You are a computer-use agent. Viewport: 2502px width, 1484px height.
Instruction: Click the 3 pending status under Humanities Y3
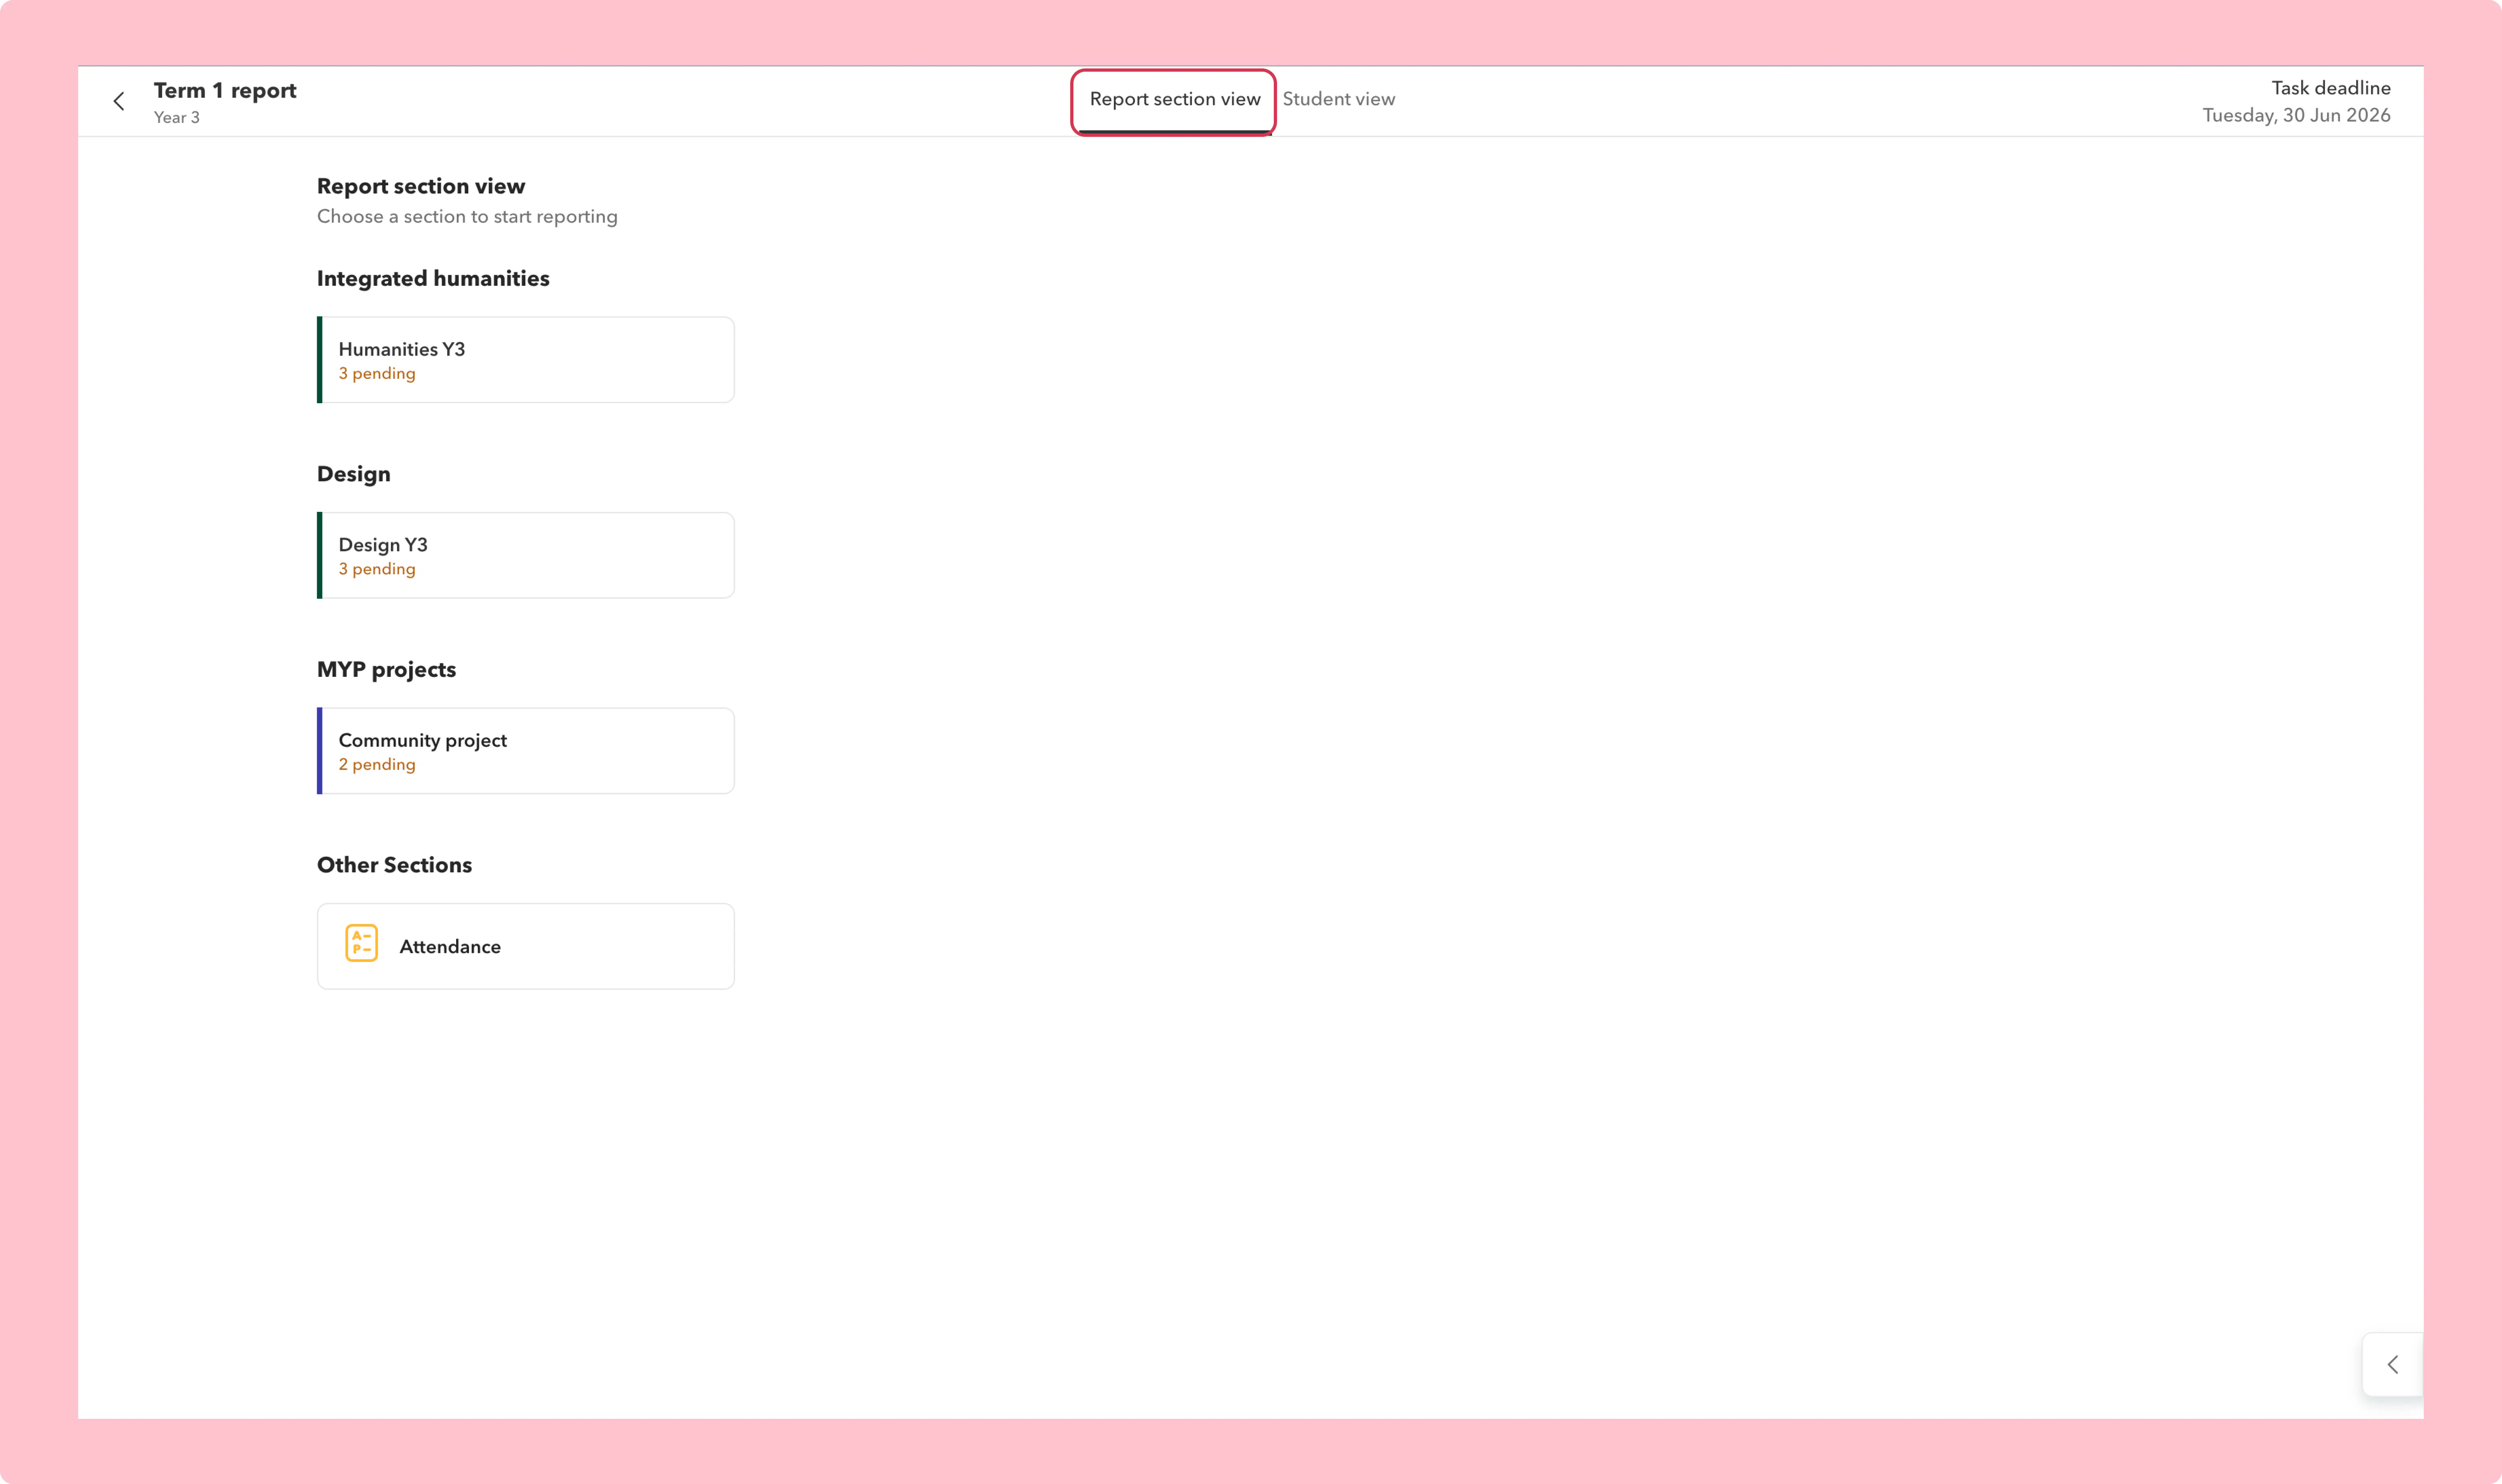tap(377, 373)
